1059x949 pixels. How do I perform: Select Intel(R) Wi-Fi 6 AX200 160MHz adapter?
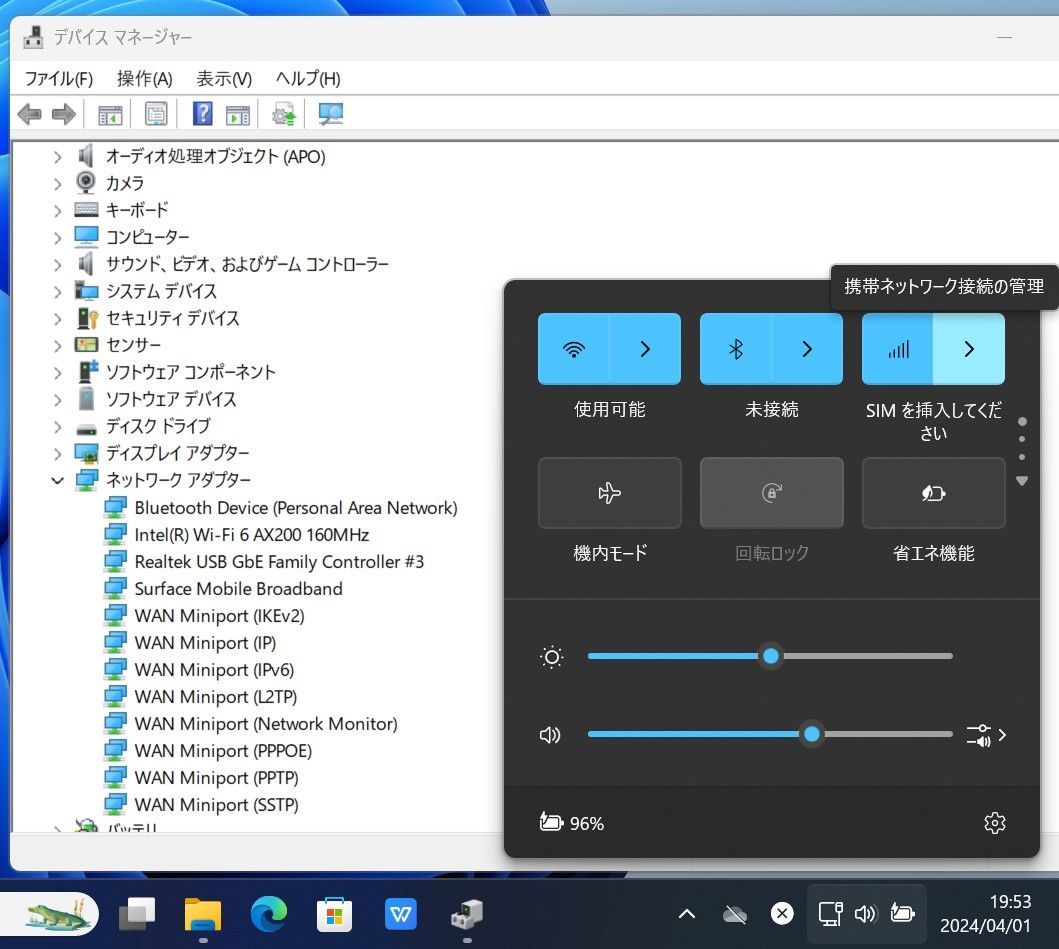pyautogui.click(x=251, y=535)
